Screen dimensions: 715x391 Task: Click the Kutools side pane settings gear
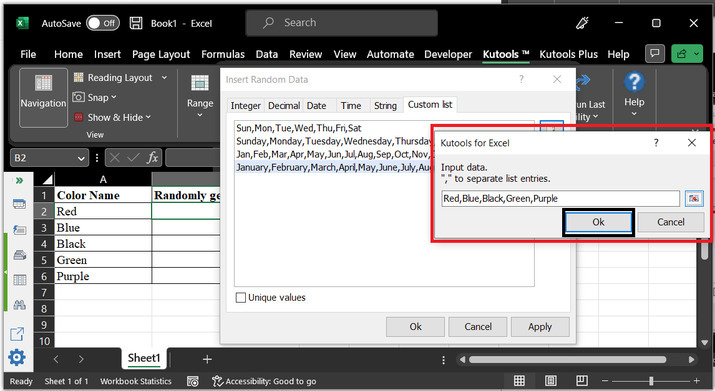click(x=17, y=357)
